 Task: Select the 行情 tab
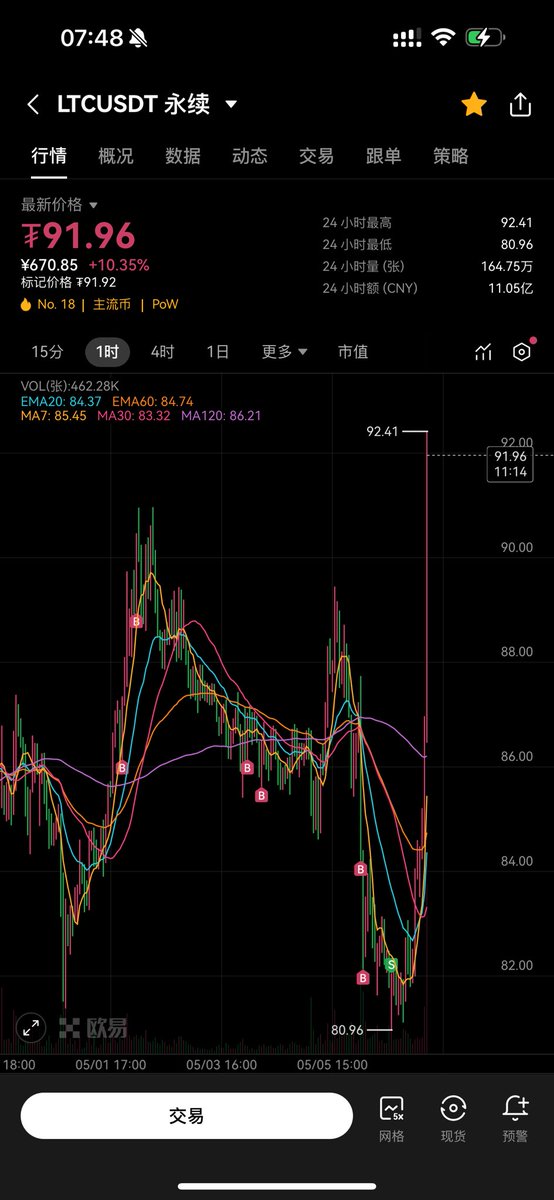pos(48,156)
